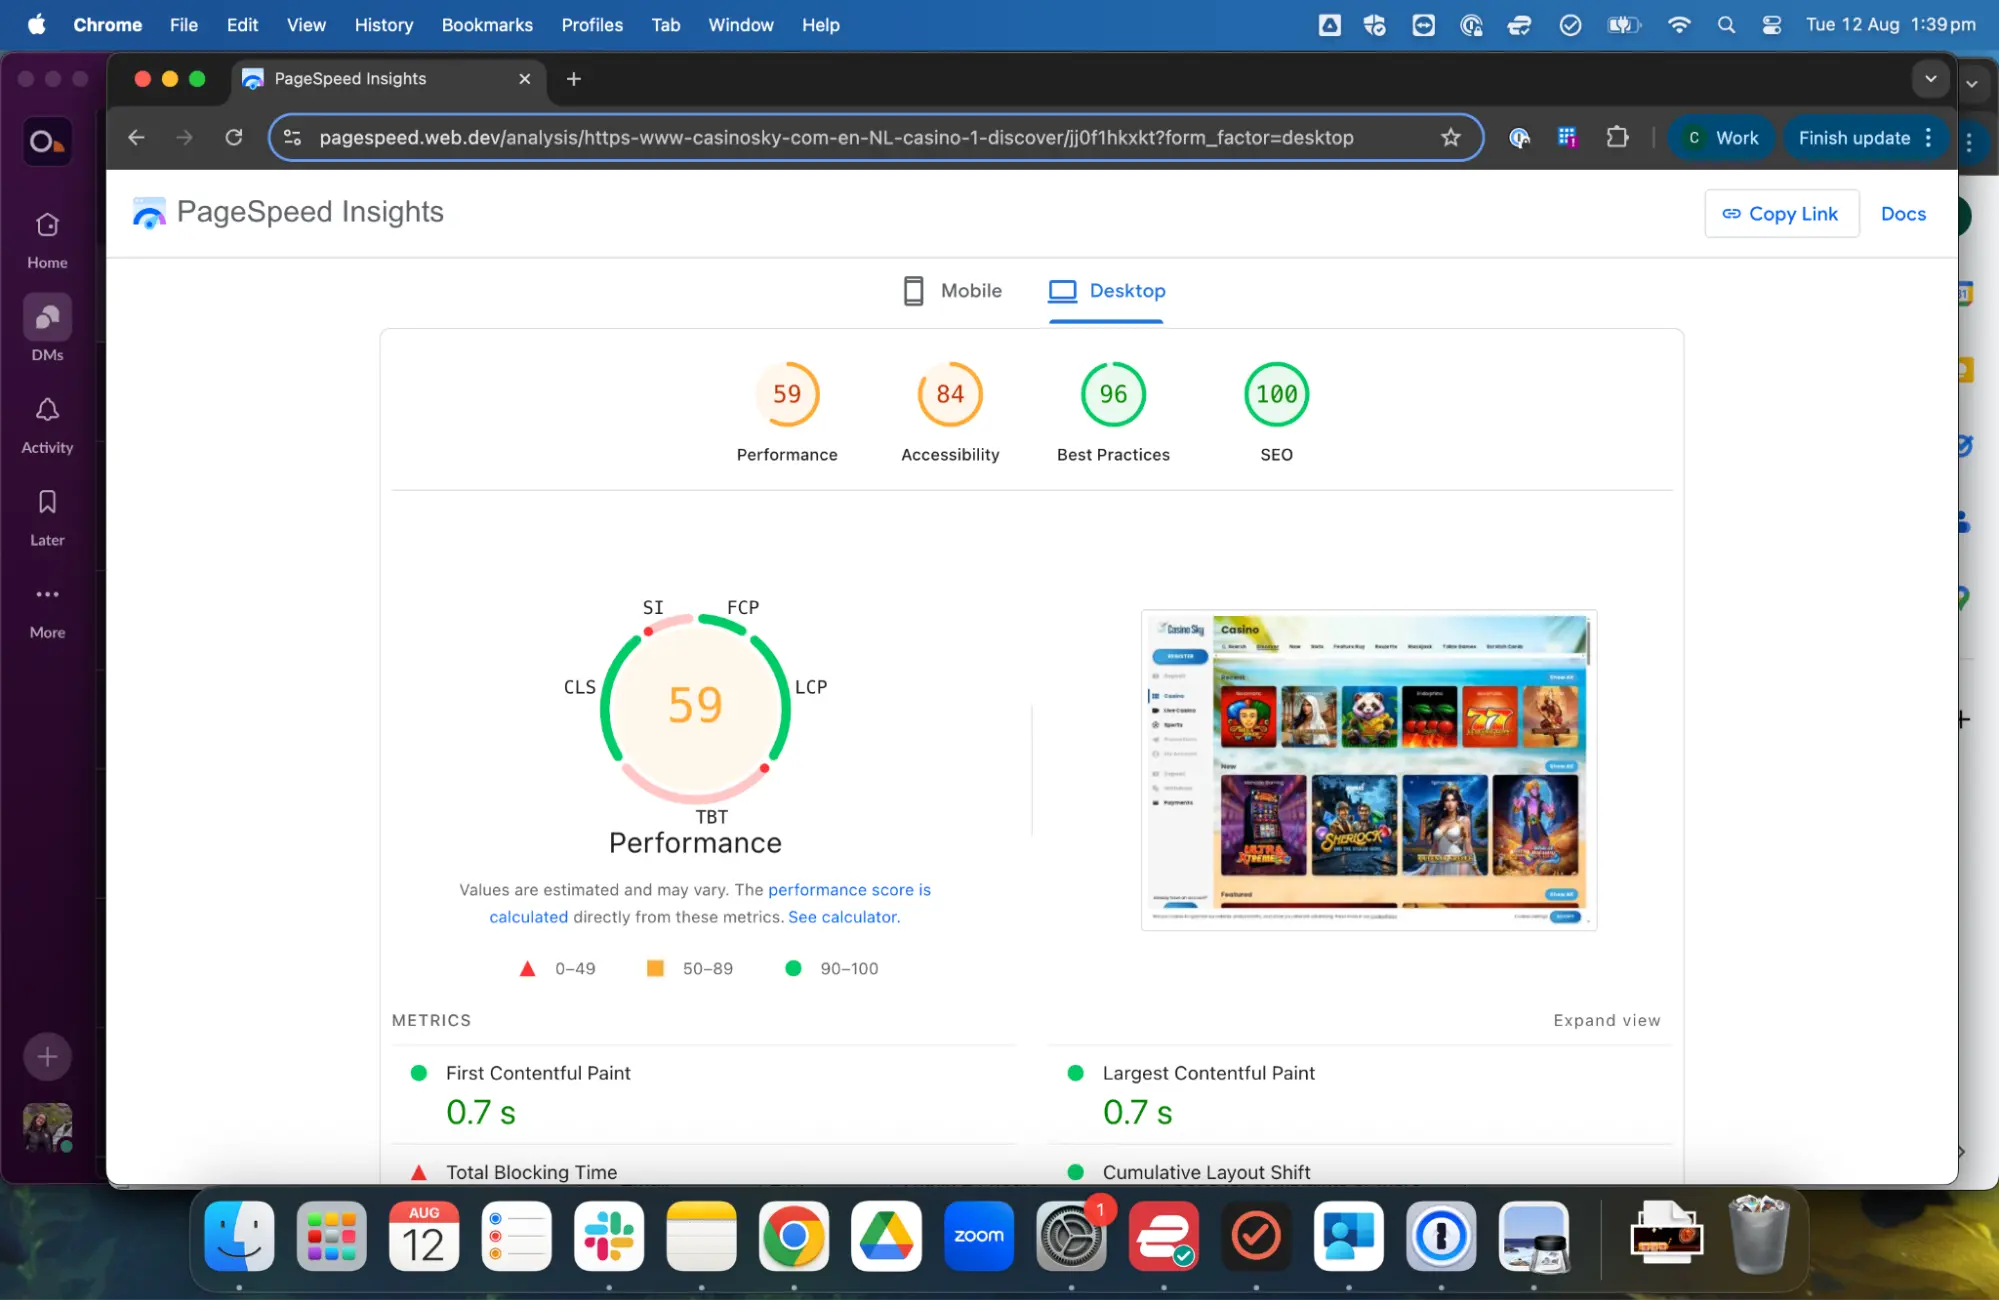Click the plus button in Slack sidebar
The width and height of the screenshot is (1999, 1301).
pyautogui.click(x=47, y=1056)
